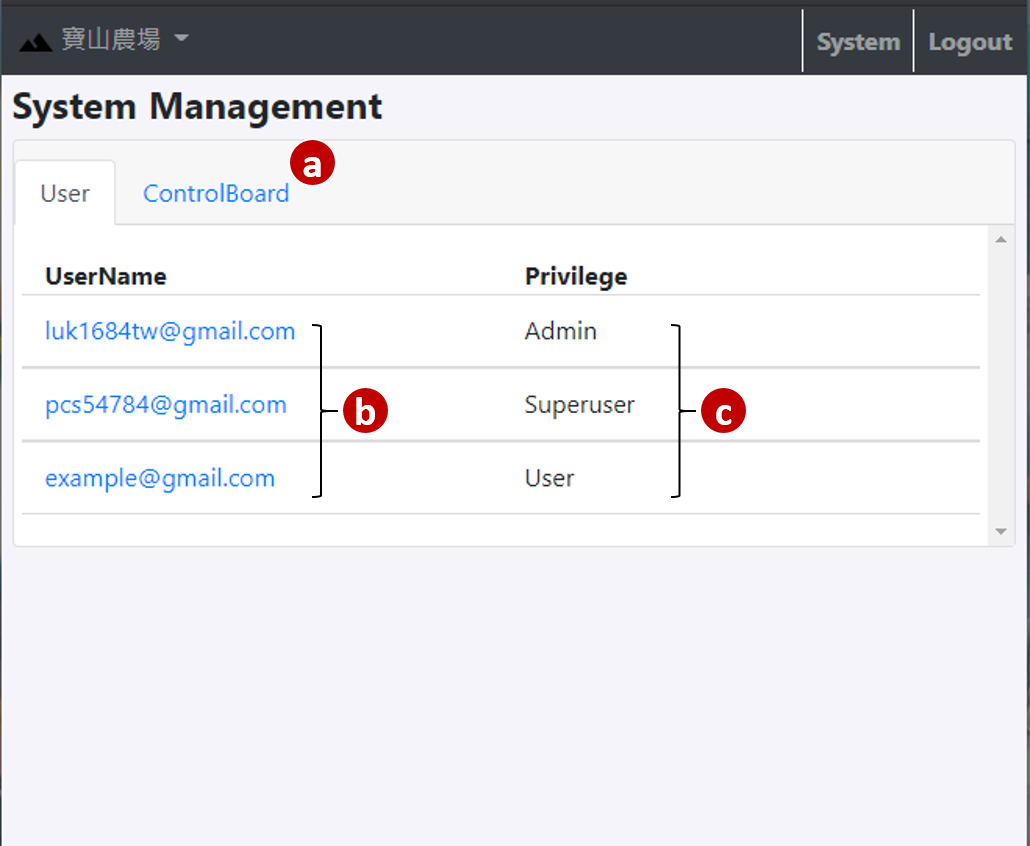Click Logout in the navbar
Viewport: 1030px width, 846px height.
(970, 42)
